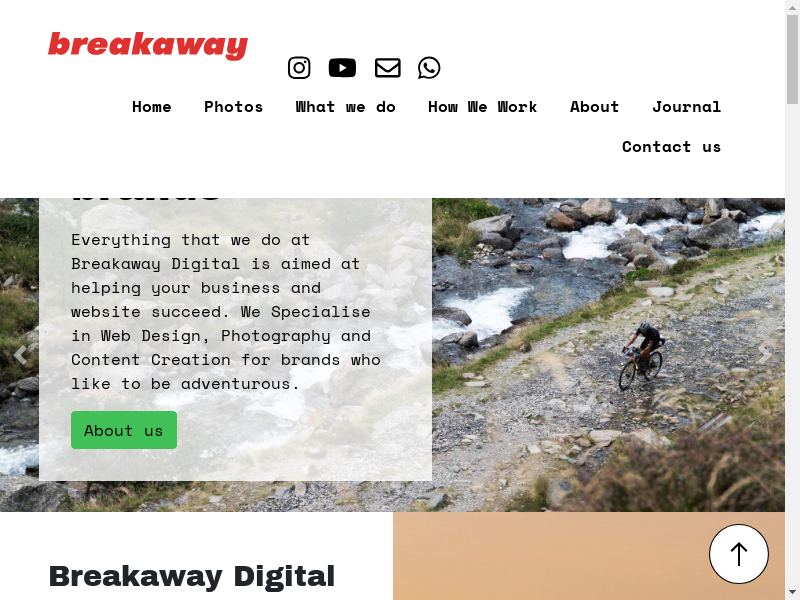Open the About navigation link

594,107
